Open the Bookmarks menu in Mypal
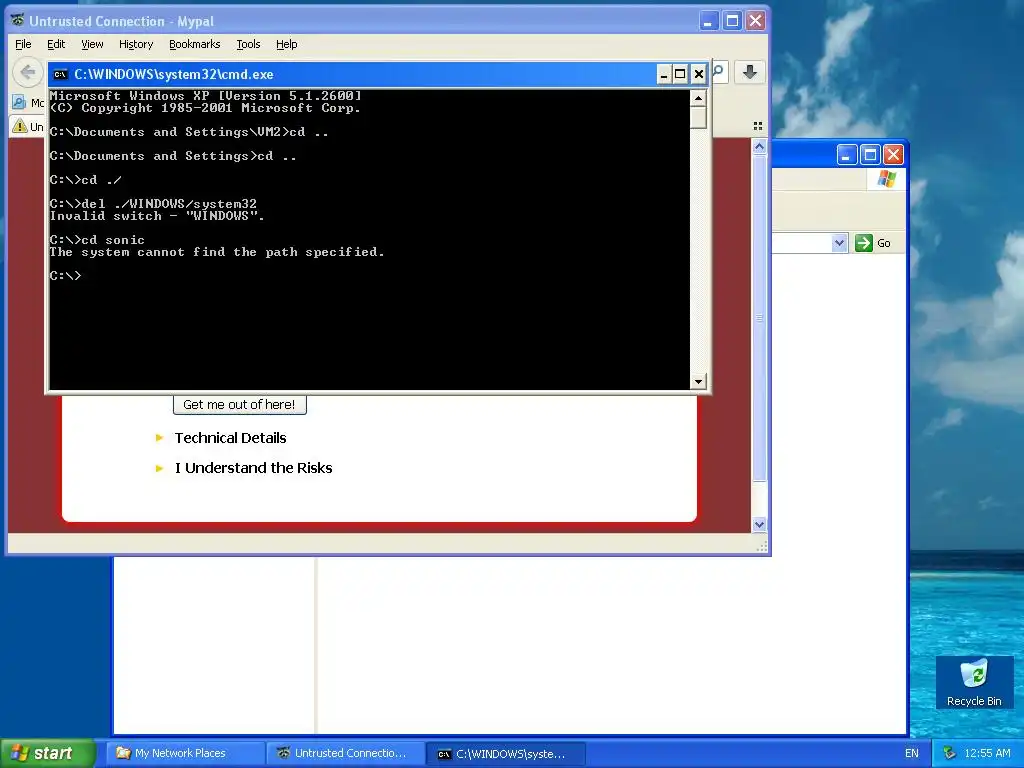Image resolution: width=1024 pixels, height=768 pixels. pyautogui.click(x=195, y=44)
